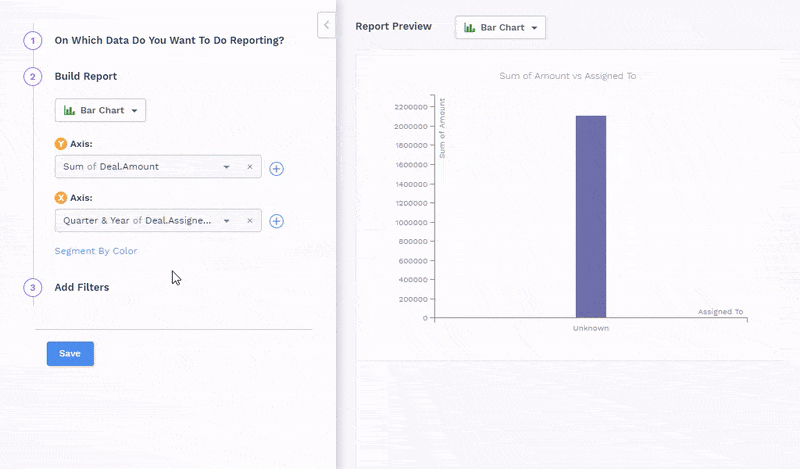Expand the X Axis dropdown arrow
Viewport: 800px width, 469px height.
click(x=227, y=220)
